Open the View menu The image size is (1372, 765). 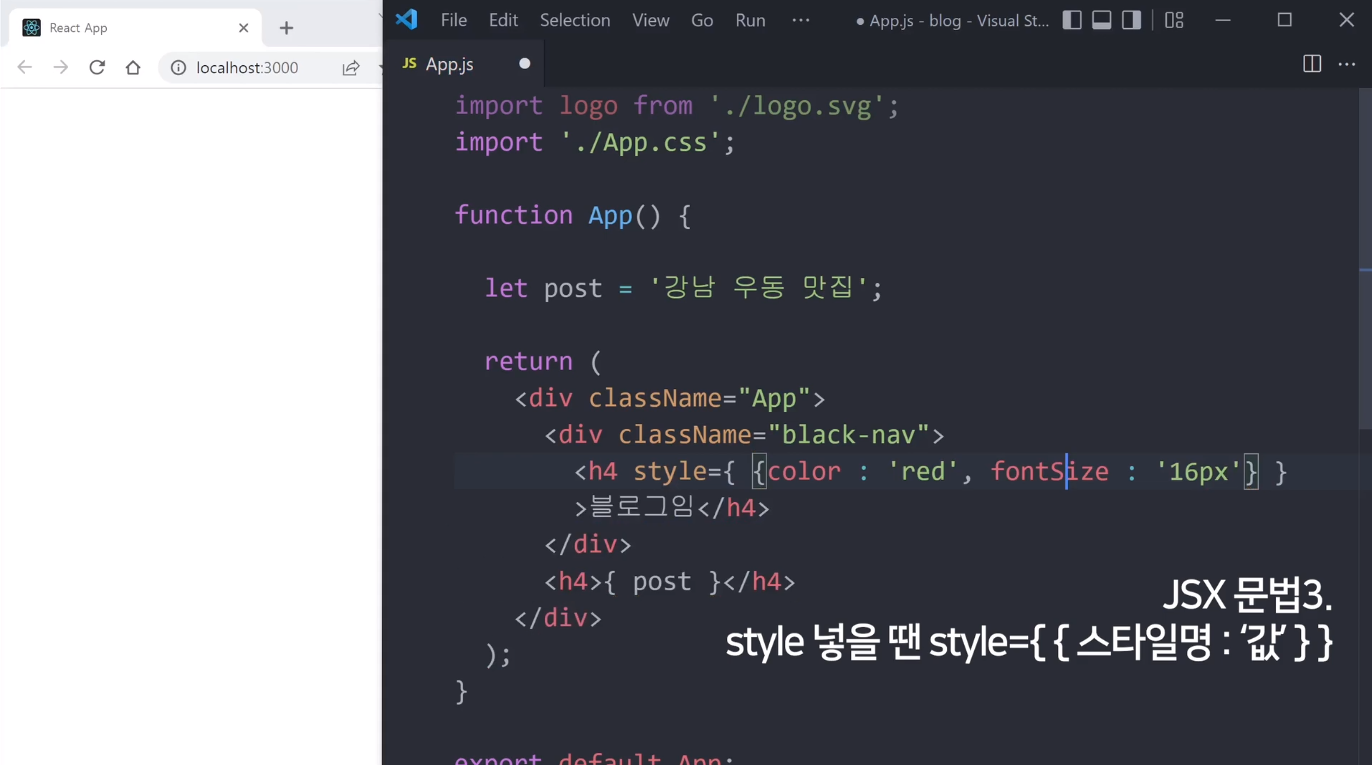point(651,20)
